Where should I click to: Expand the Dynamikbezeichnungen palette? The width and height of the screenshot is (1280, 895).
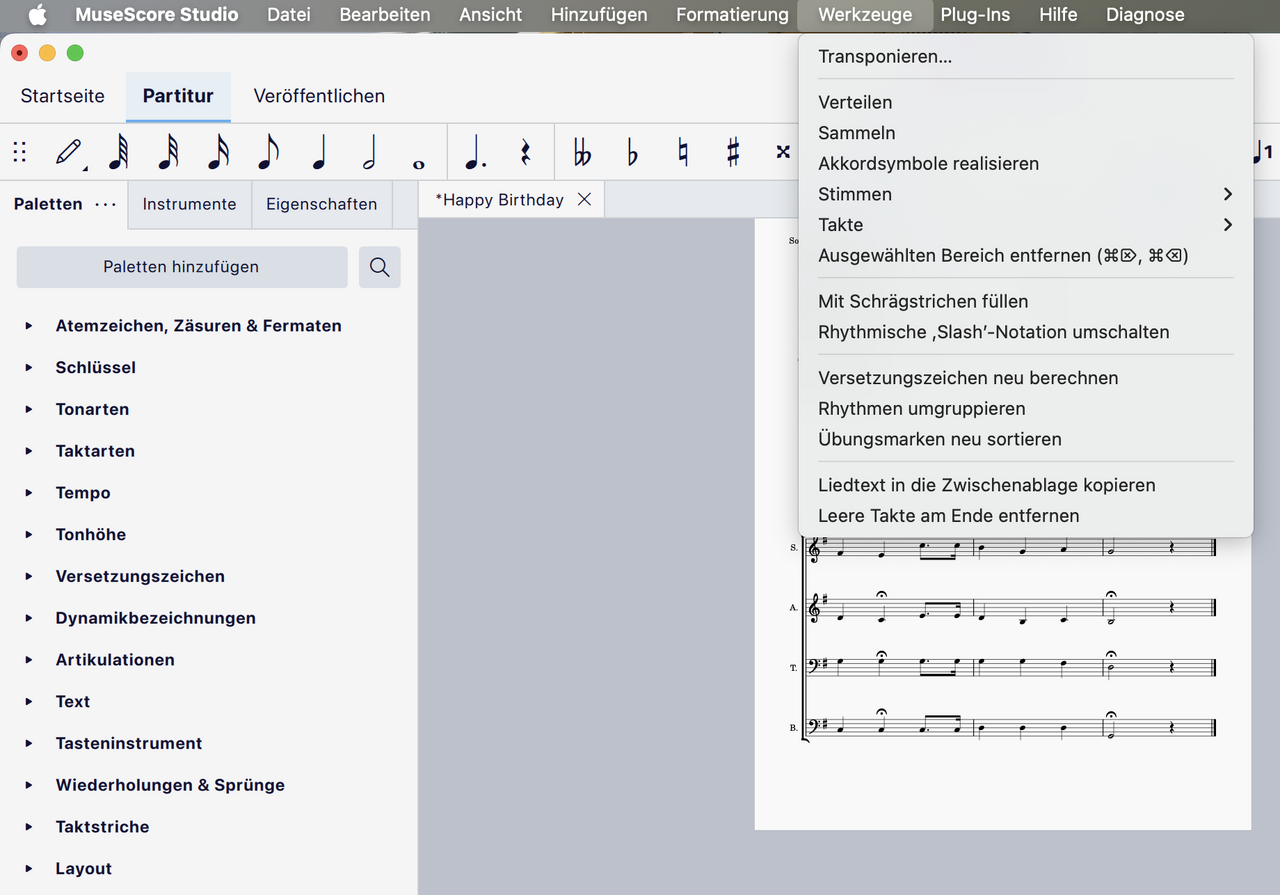[x=30, y=618]
